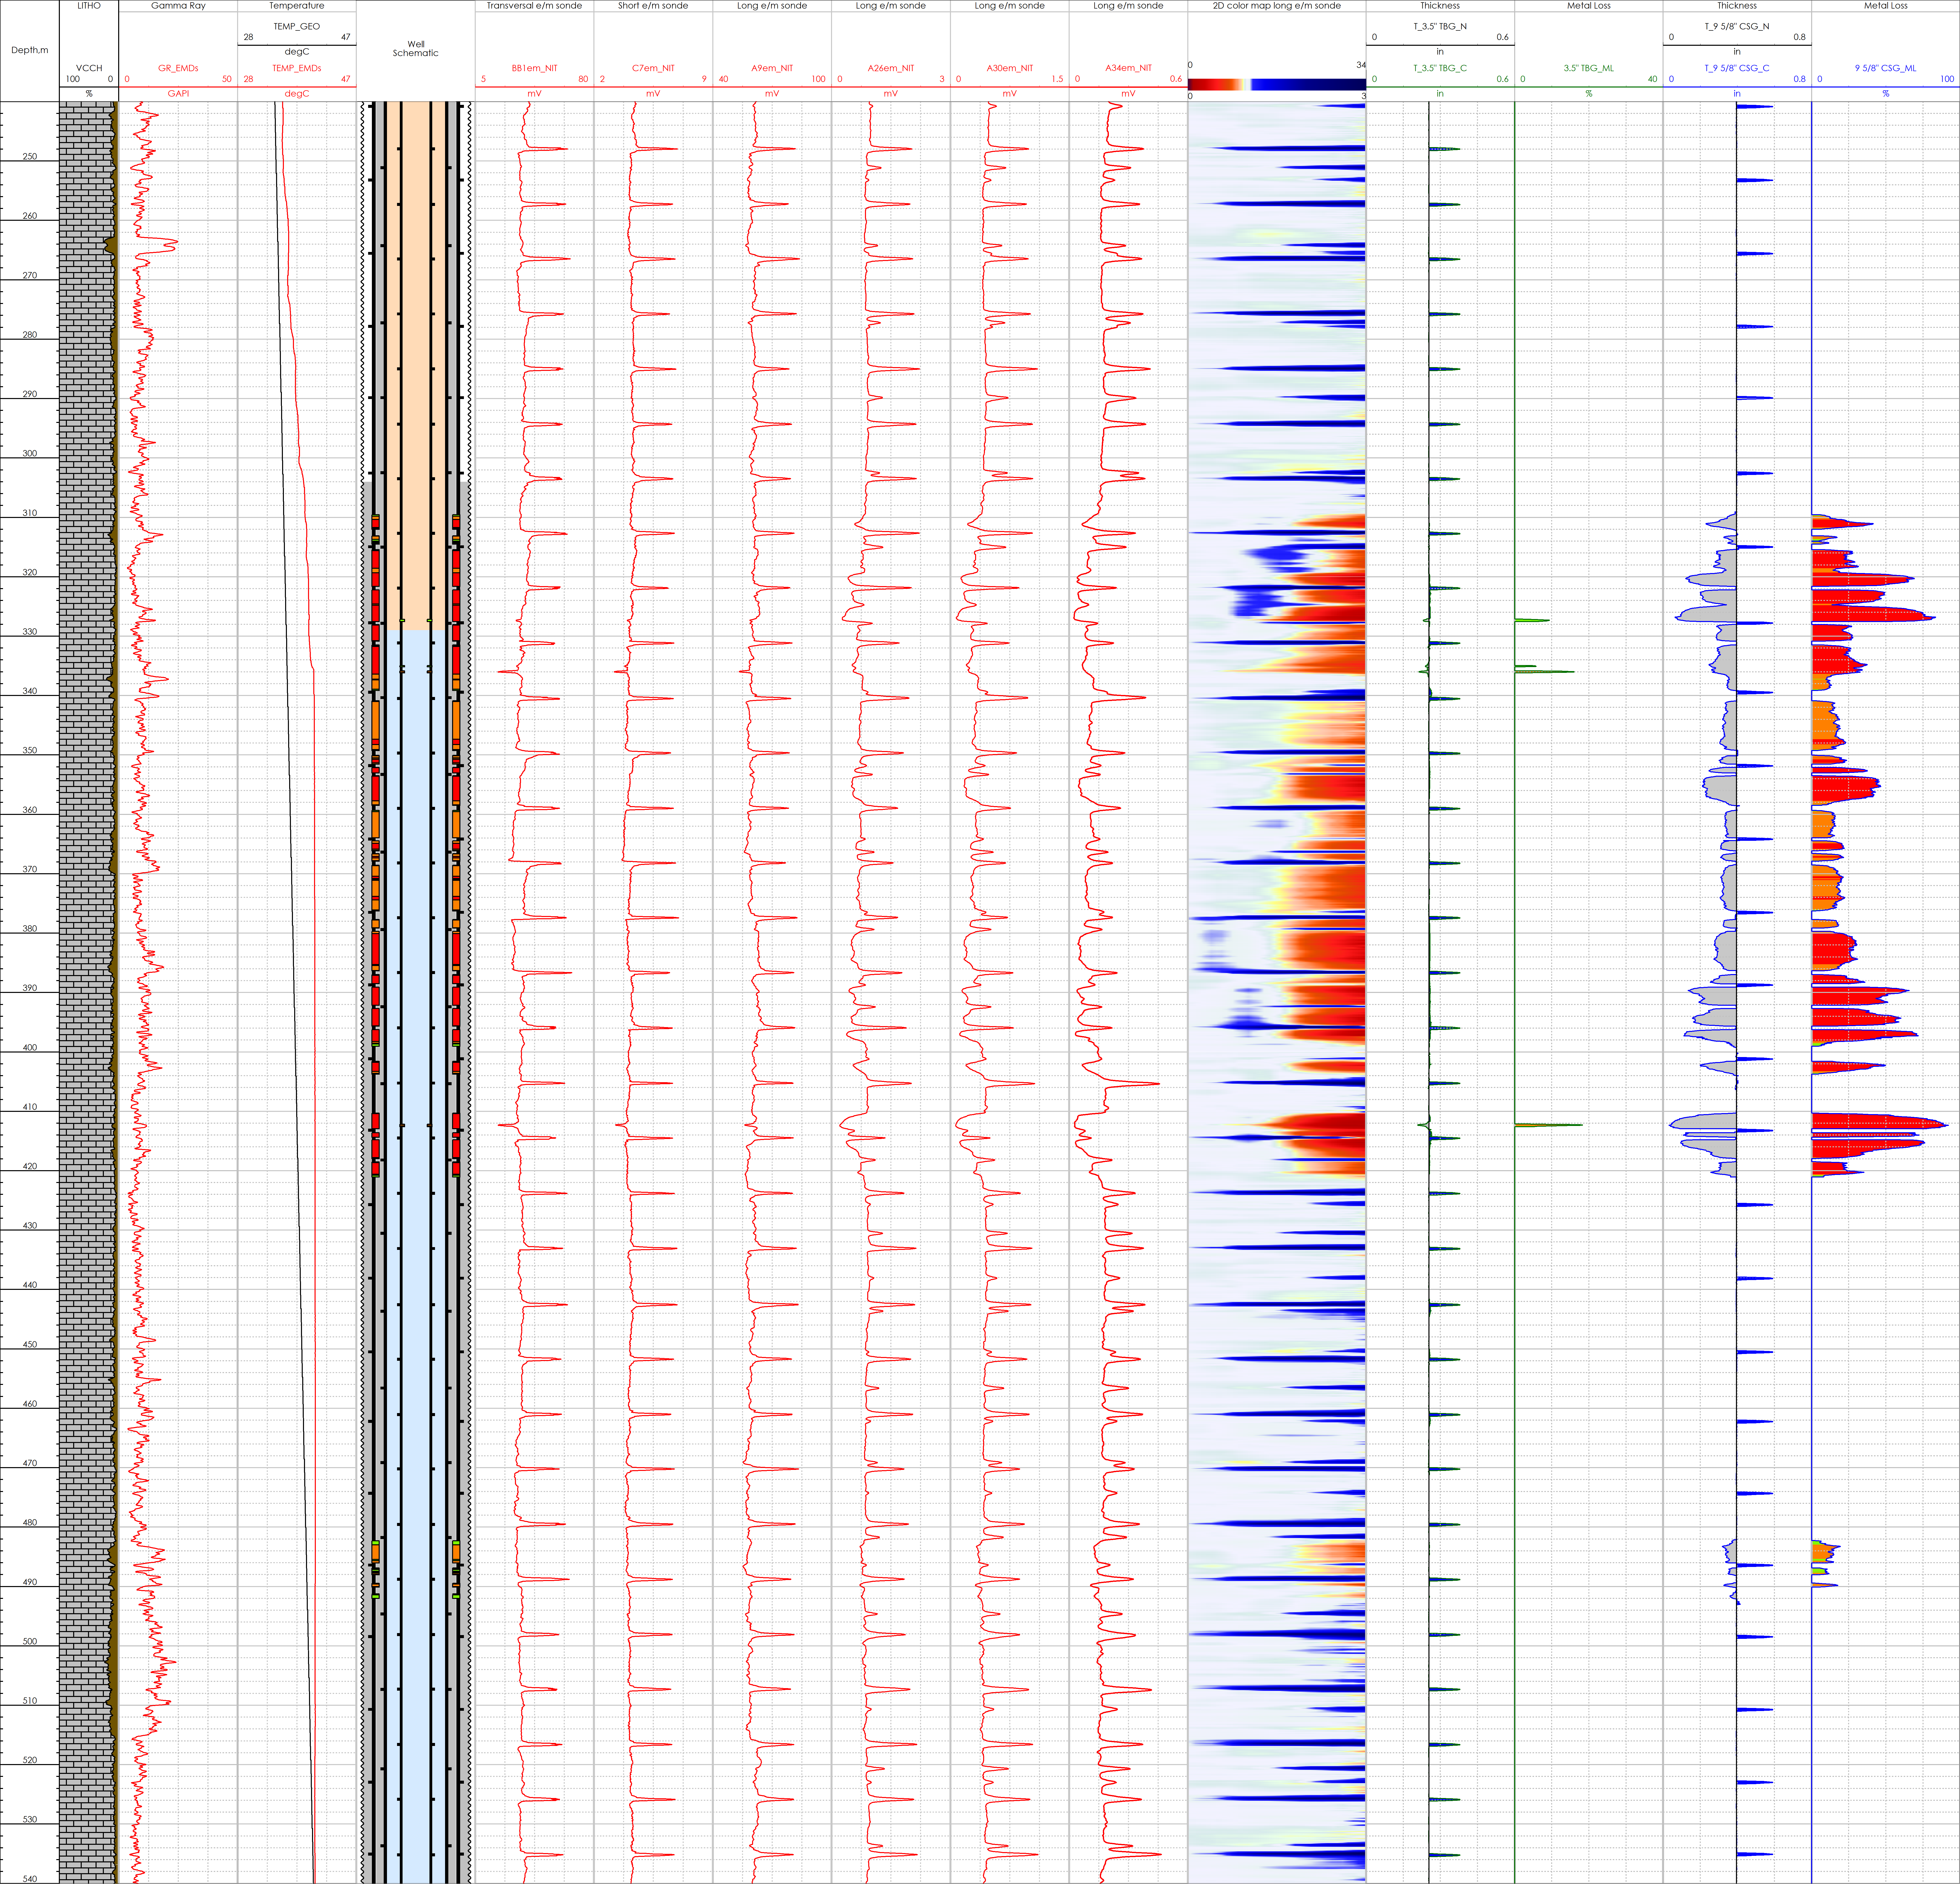This screenshot has height=1884, width=1960.
Task: Select the C7em_NIT curve label
Action: pyautogui.click(x=653, y=68)
